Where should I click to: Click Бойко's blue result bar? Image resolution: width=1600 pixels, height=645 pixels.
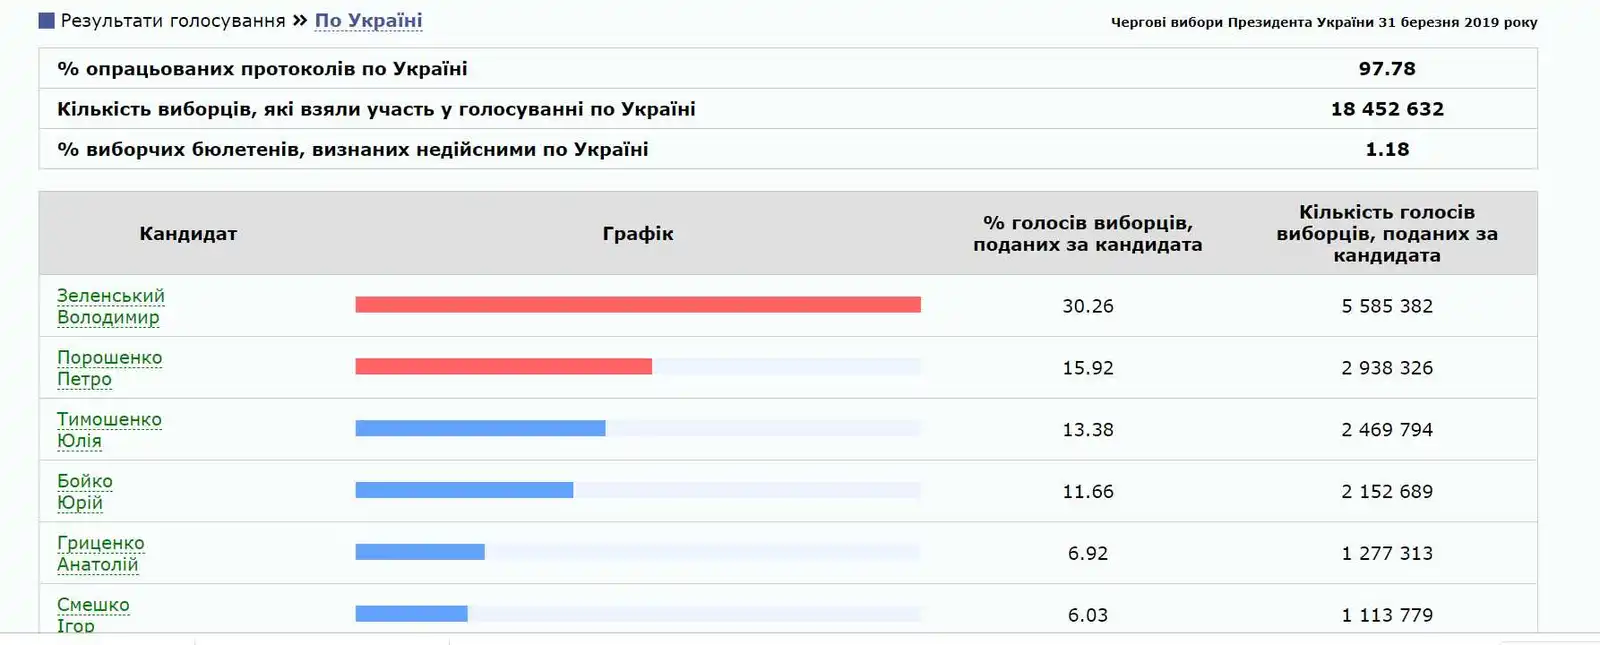point(464,490)
